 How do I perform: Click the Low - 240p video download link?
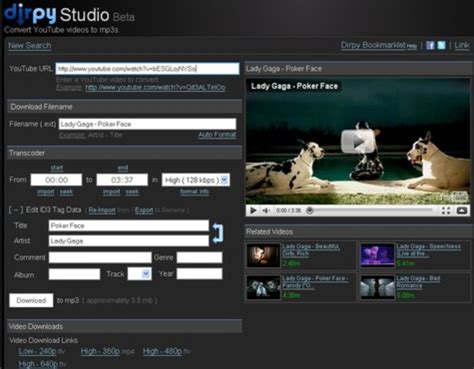pyautogui.click(x=38, y=351)
